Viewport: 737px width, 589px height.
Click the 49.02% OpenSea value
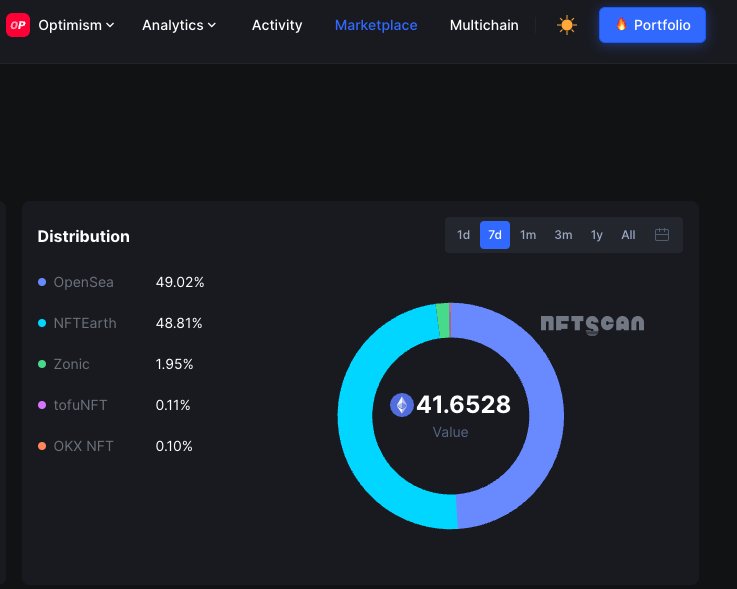[x=180, y=282]
